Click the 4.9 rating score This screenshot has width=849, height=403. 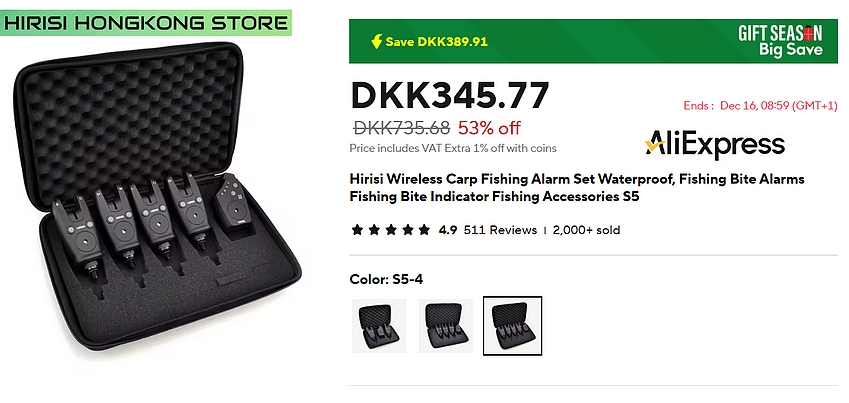(x=448, y=230)
